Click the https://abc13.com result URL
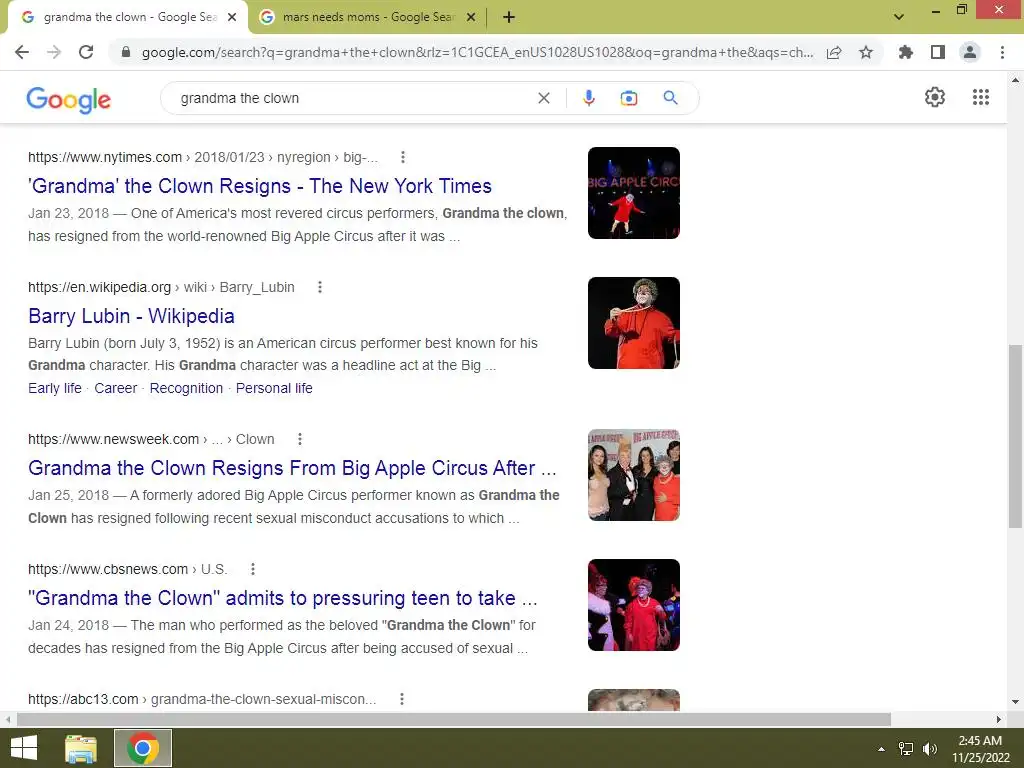The width and height of the screenshot is (1024, 768). coord(83,699)
